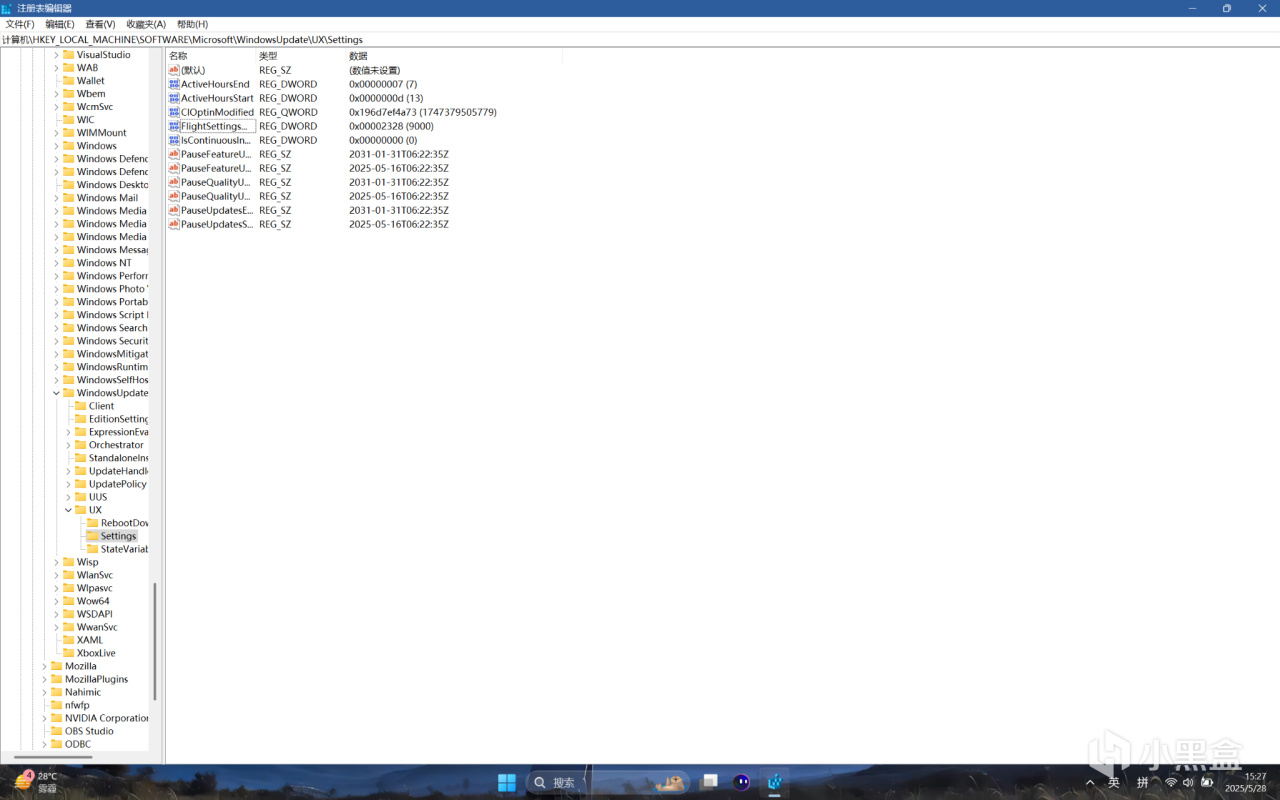Show hidden tray icons chevron
The width and height of the screenshot is (1280, 800).
1090,782
